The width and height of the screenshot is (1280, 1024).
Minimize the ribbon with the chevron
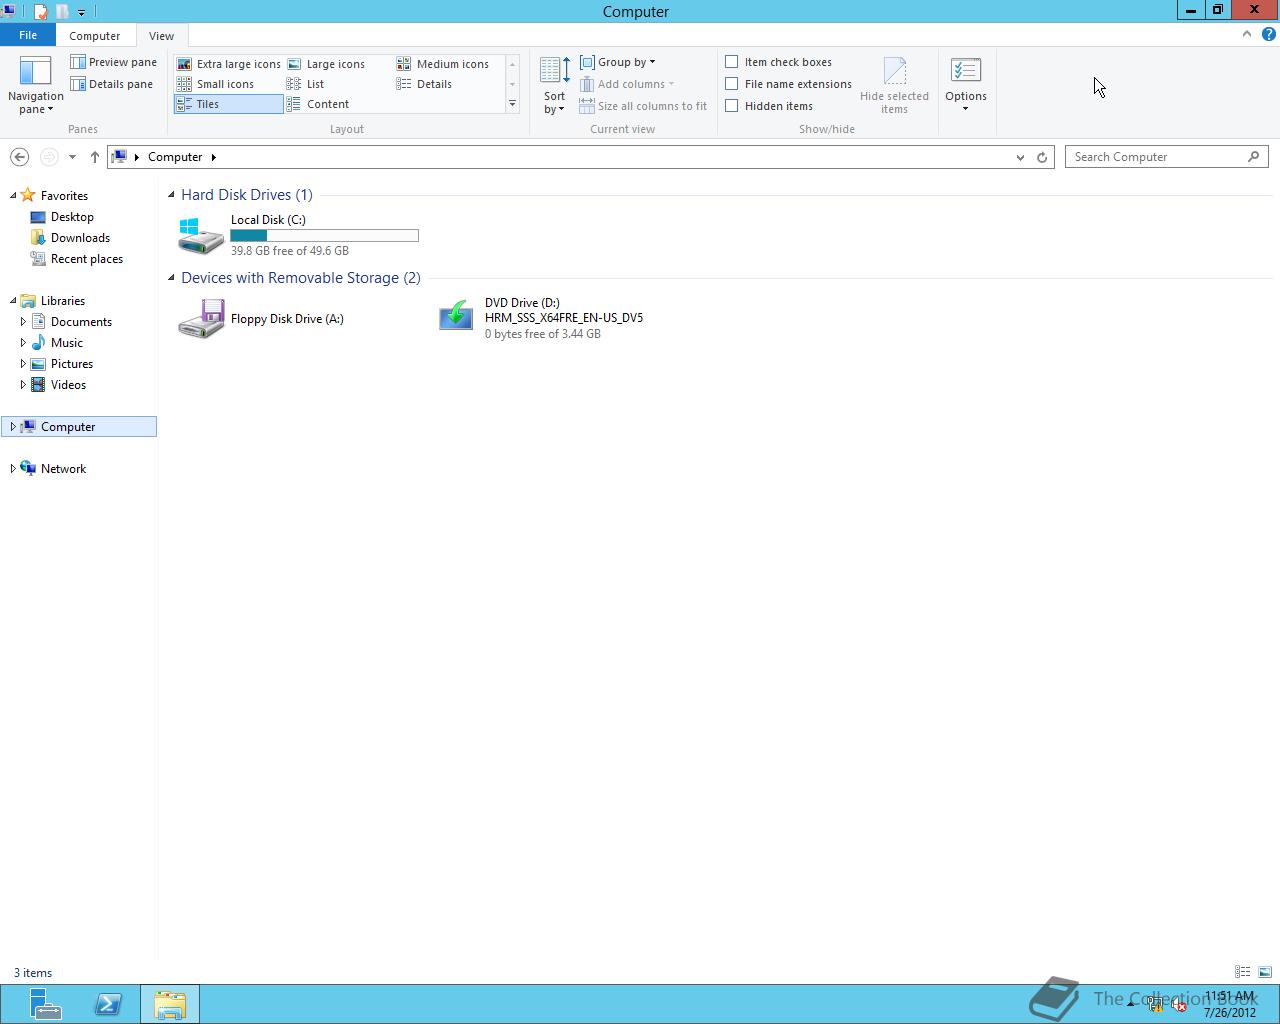1246,34
